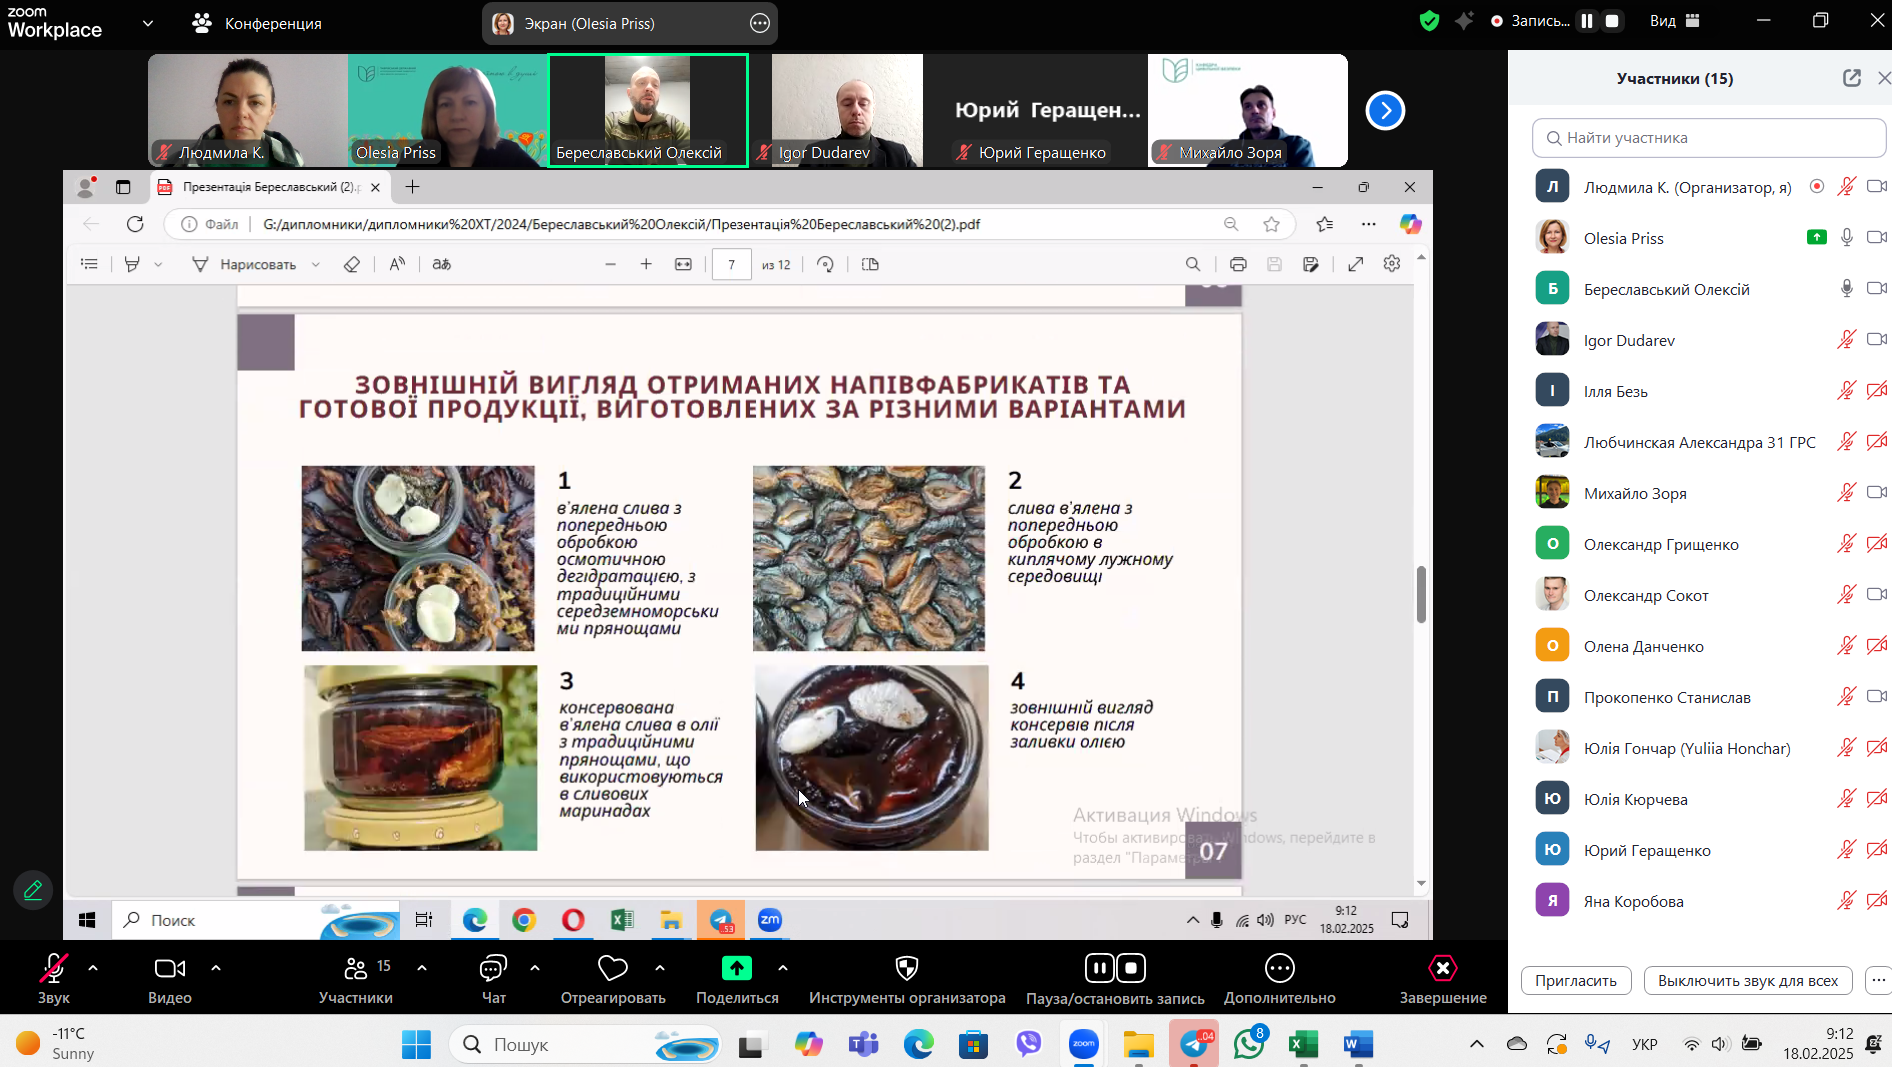Click End meeting red icon
1892x1067 pixels.
(1442, 969)
